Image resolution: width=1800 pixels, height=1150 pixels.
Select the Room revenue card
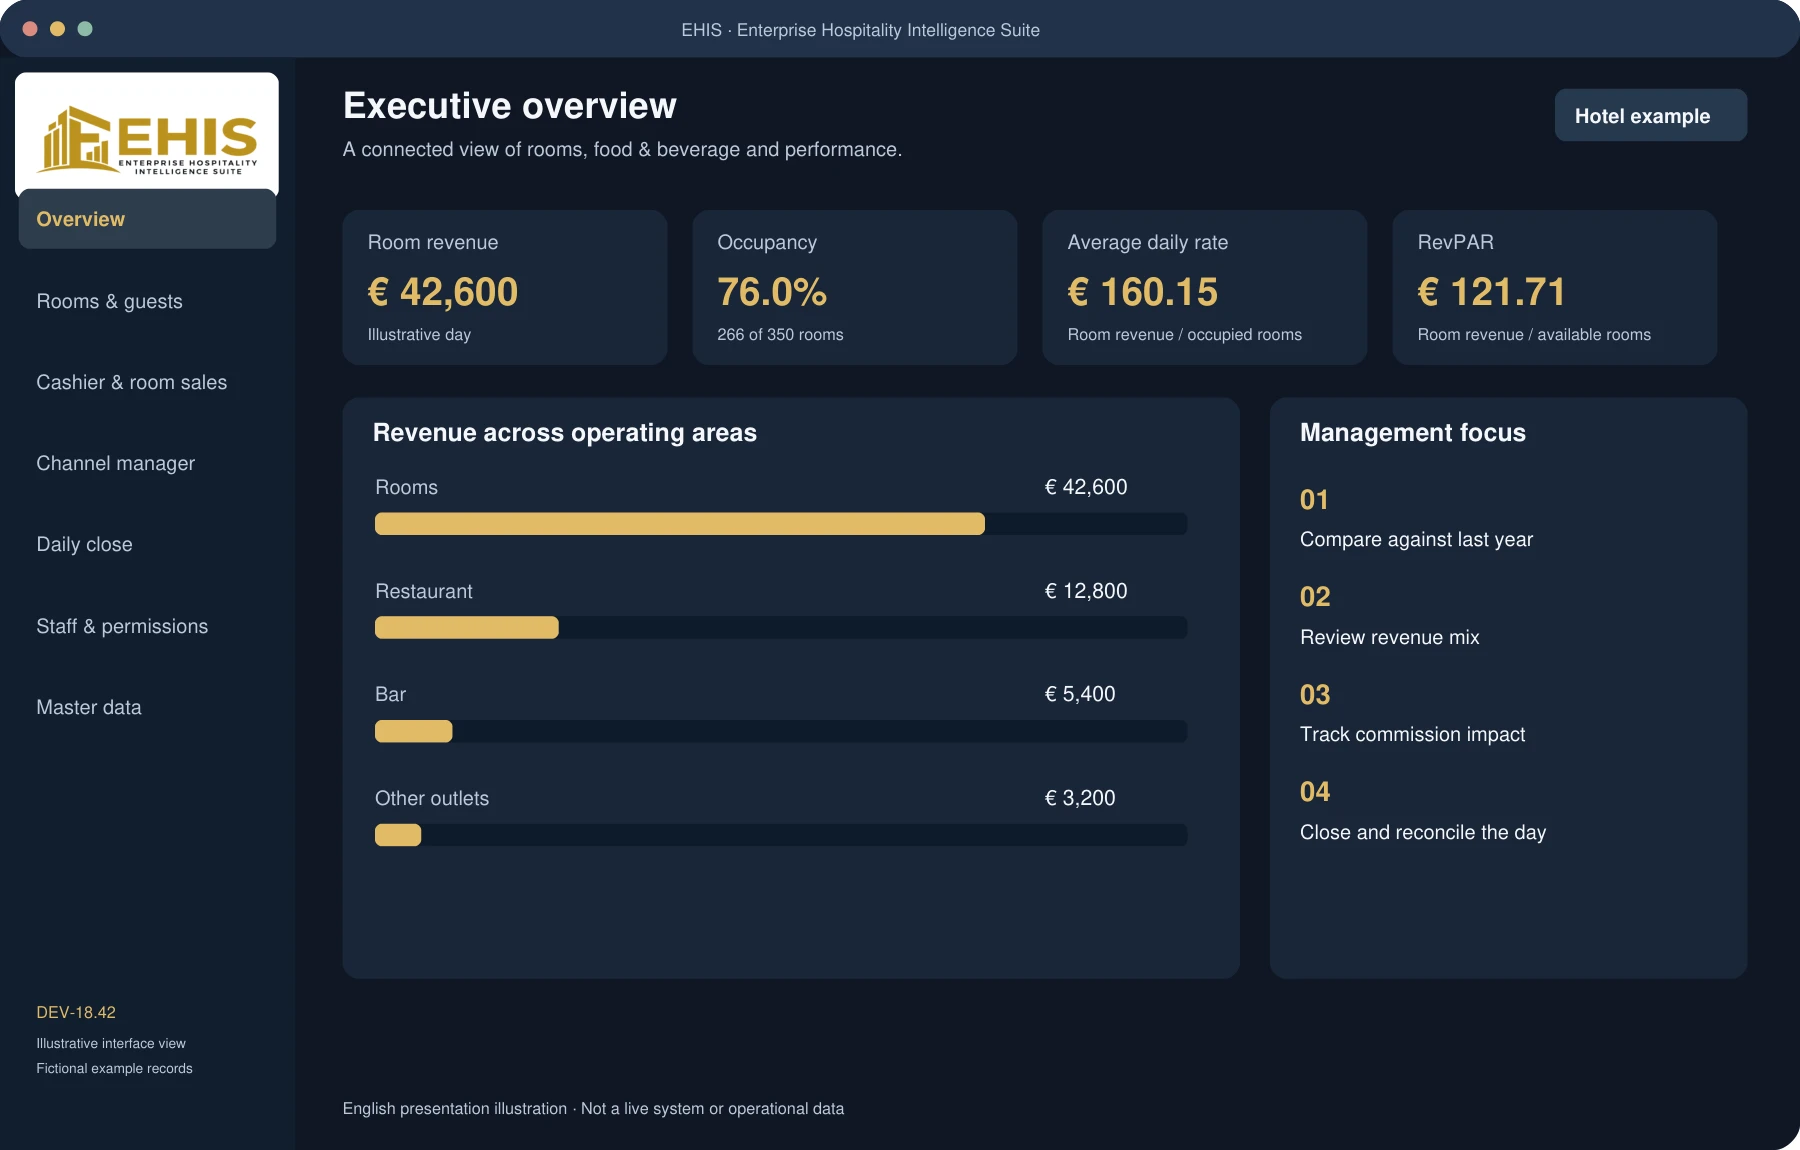pos(505,287)
